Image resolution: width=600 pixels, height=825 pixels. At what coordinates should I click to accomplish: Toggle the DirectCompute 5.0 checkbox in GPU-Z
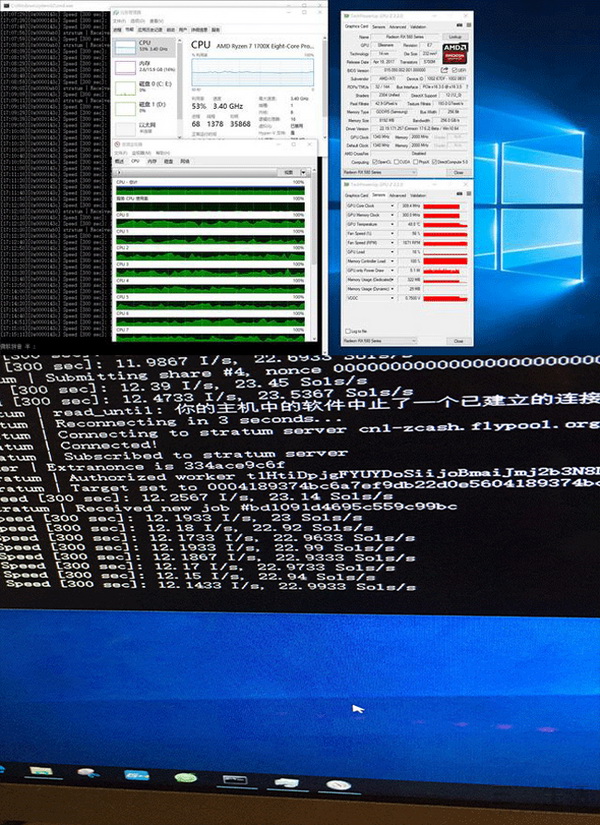(x=434, y=162)
